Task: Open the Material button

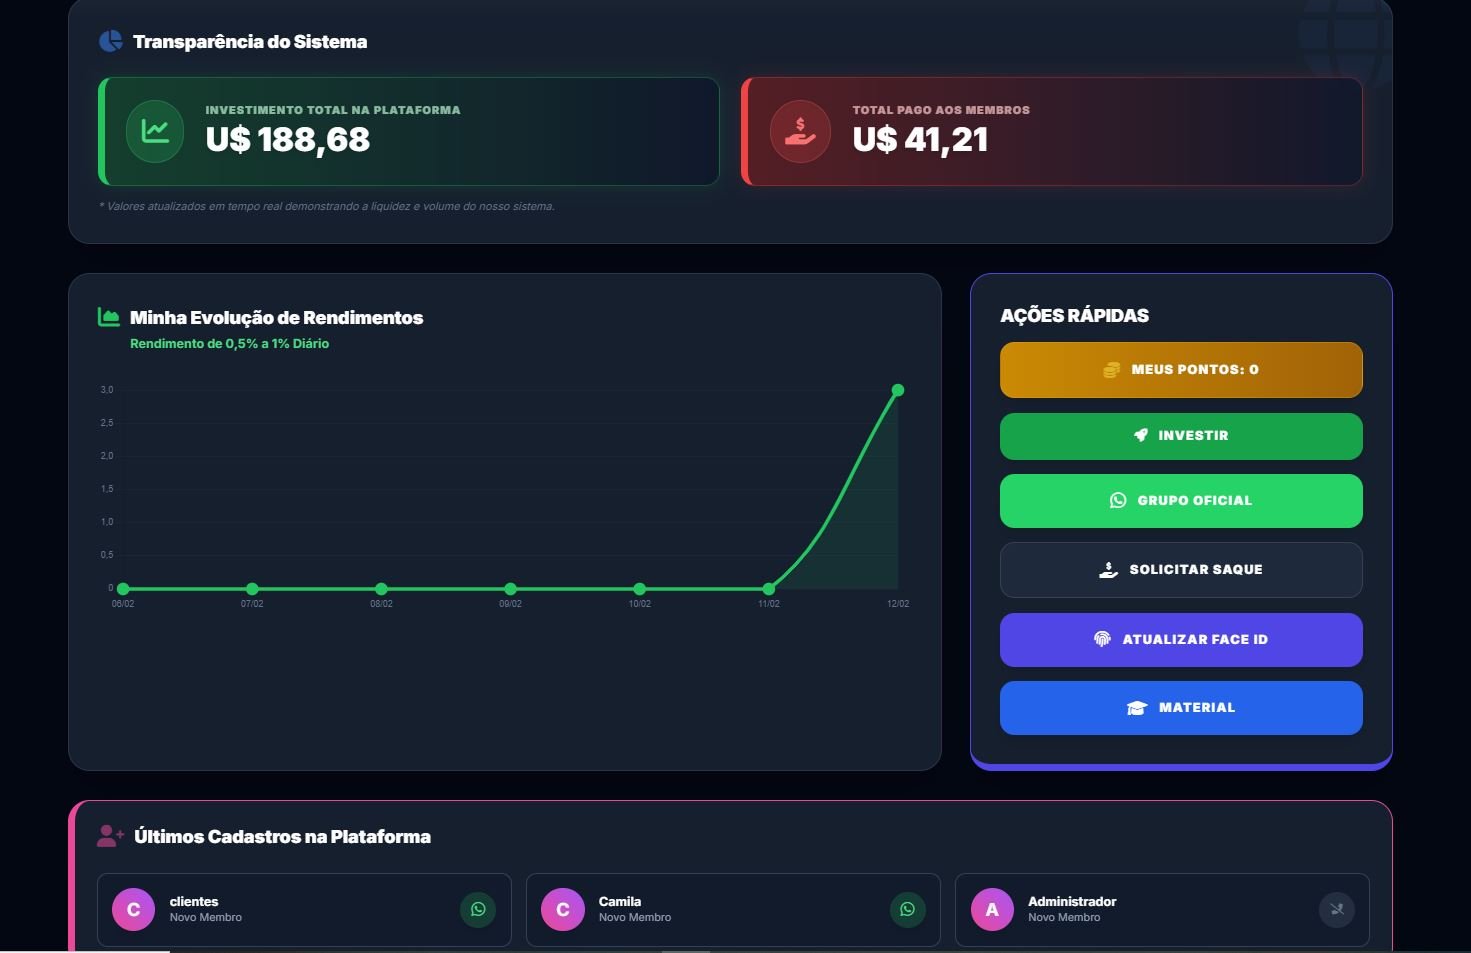Action: click(1181, 708)
